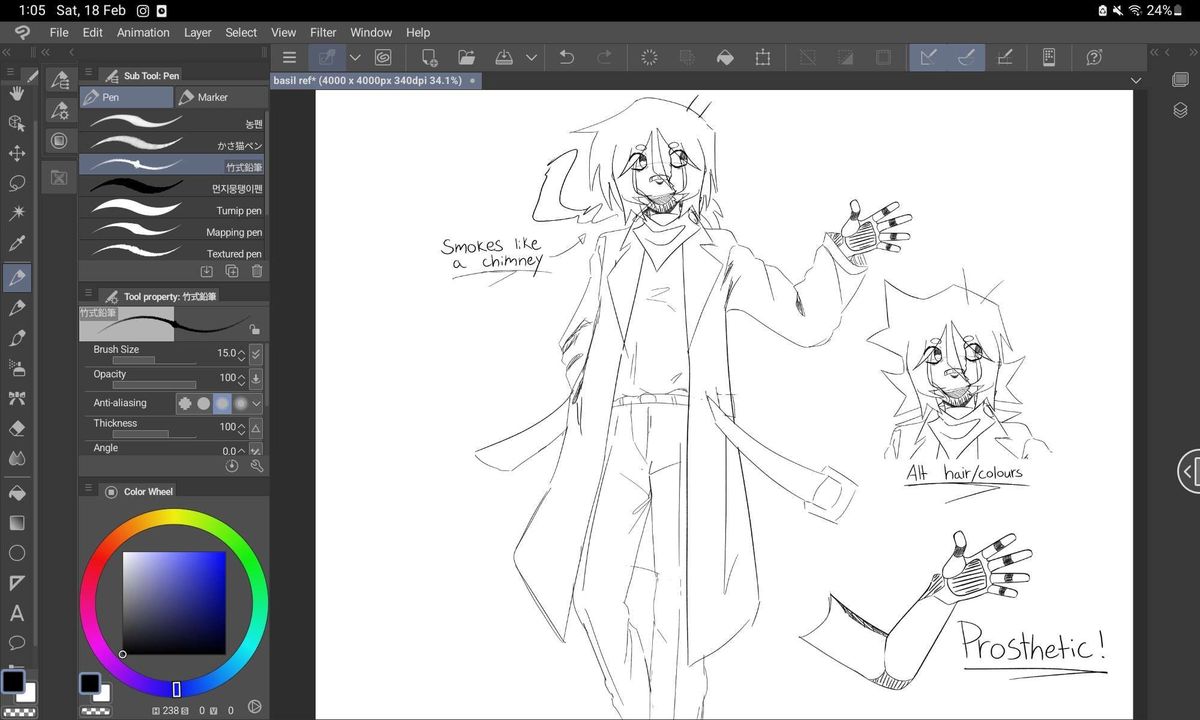Undo the last action
Image resolution: width=1200 pixels, height=720 pixels.
pos(566,57)
